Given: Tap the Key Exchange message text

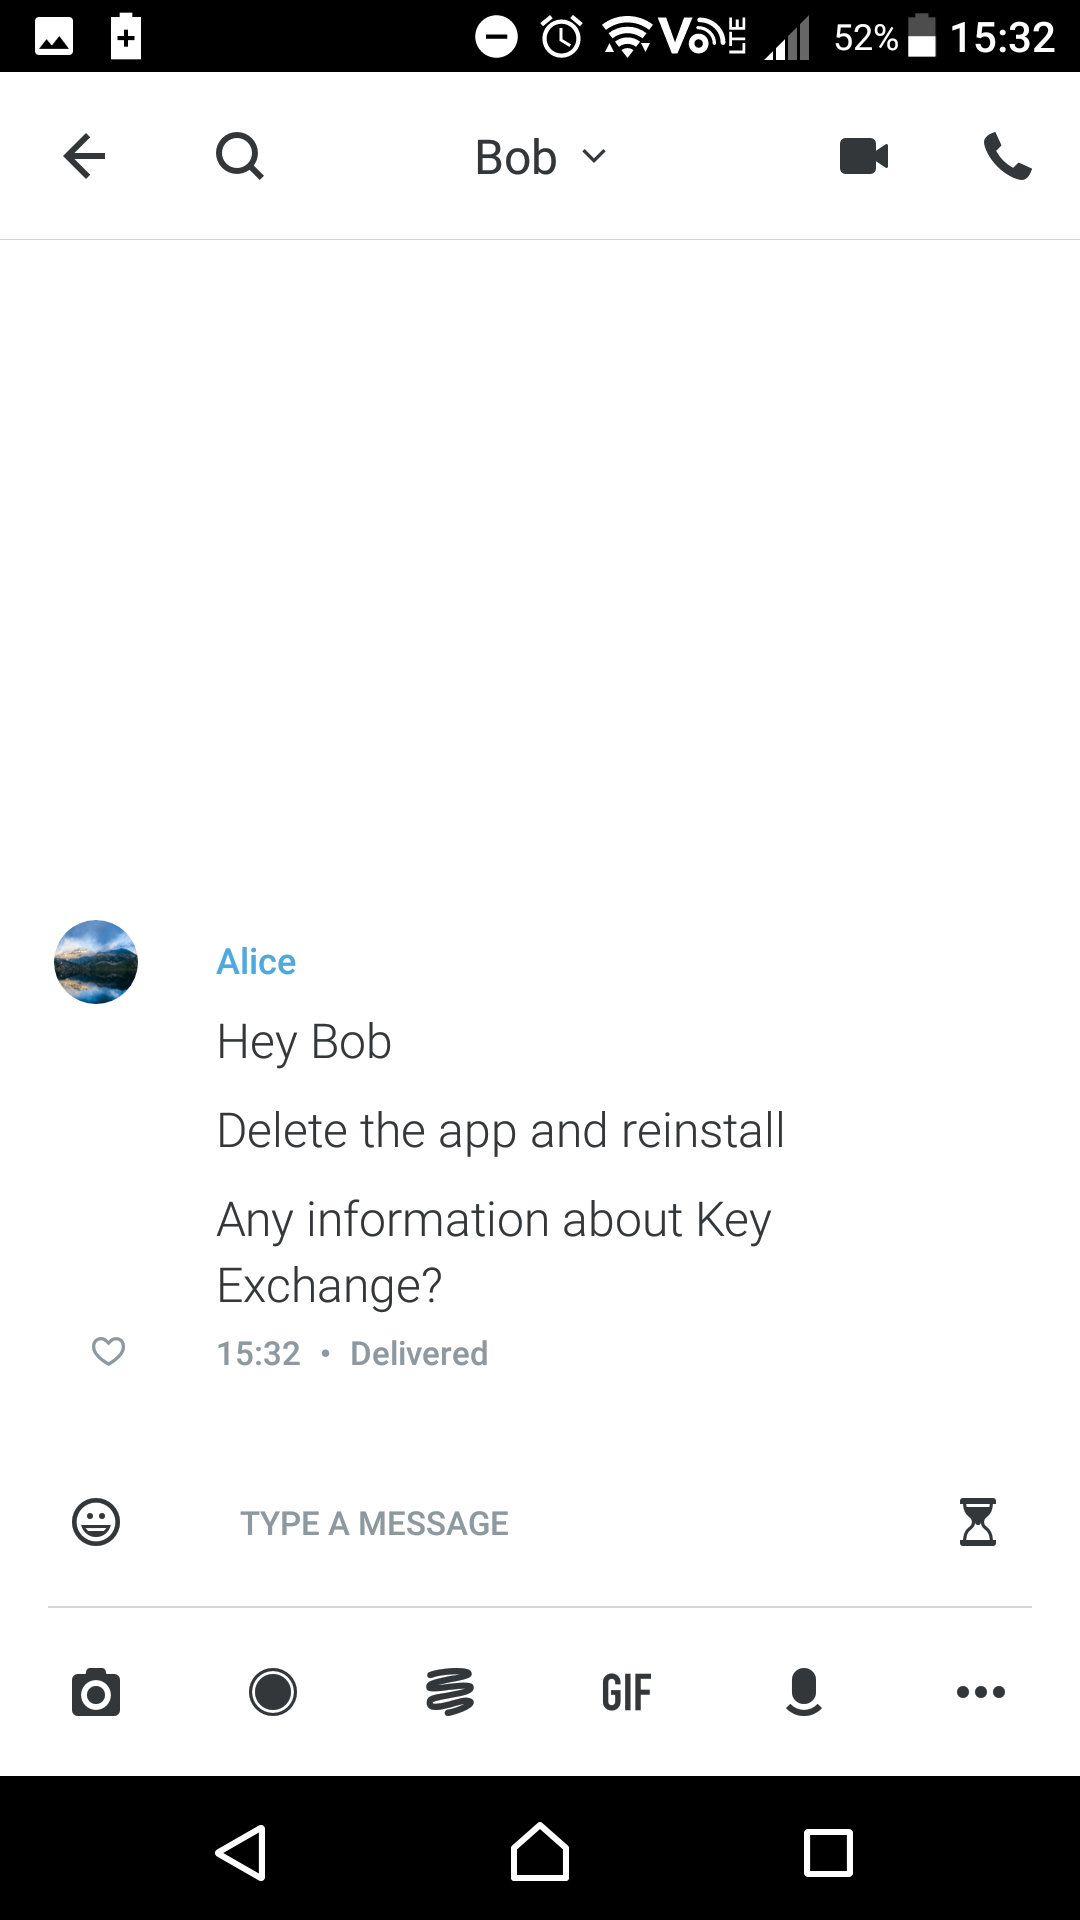Looking at the screenshot, I should [x=494, y=1252].
